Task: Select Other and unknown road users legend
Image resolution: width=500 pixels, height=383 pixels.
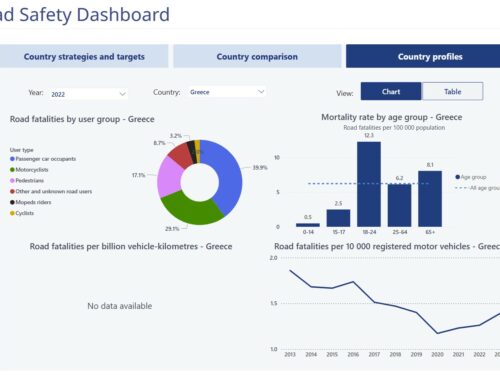Action: click(x=51, y=191)
